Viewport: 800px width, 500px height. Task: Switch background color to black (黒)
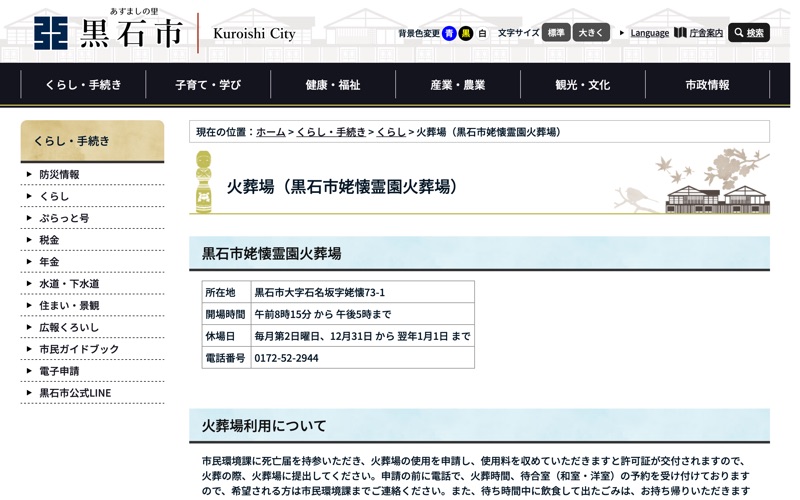465,33
